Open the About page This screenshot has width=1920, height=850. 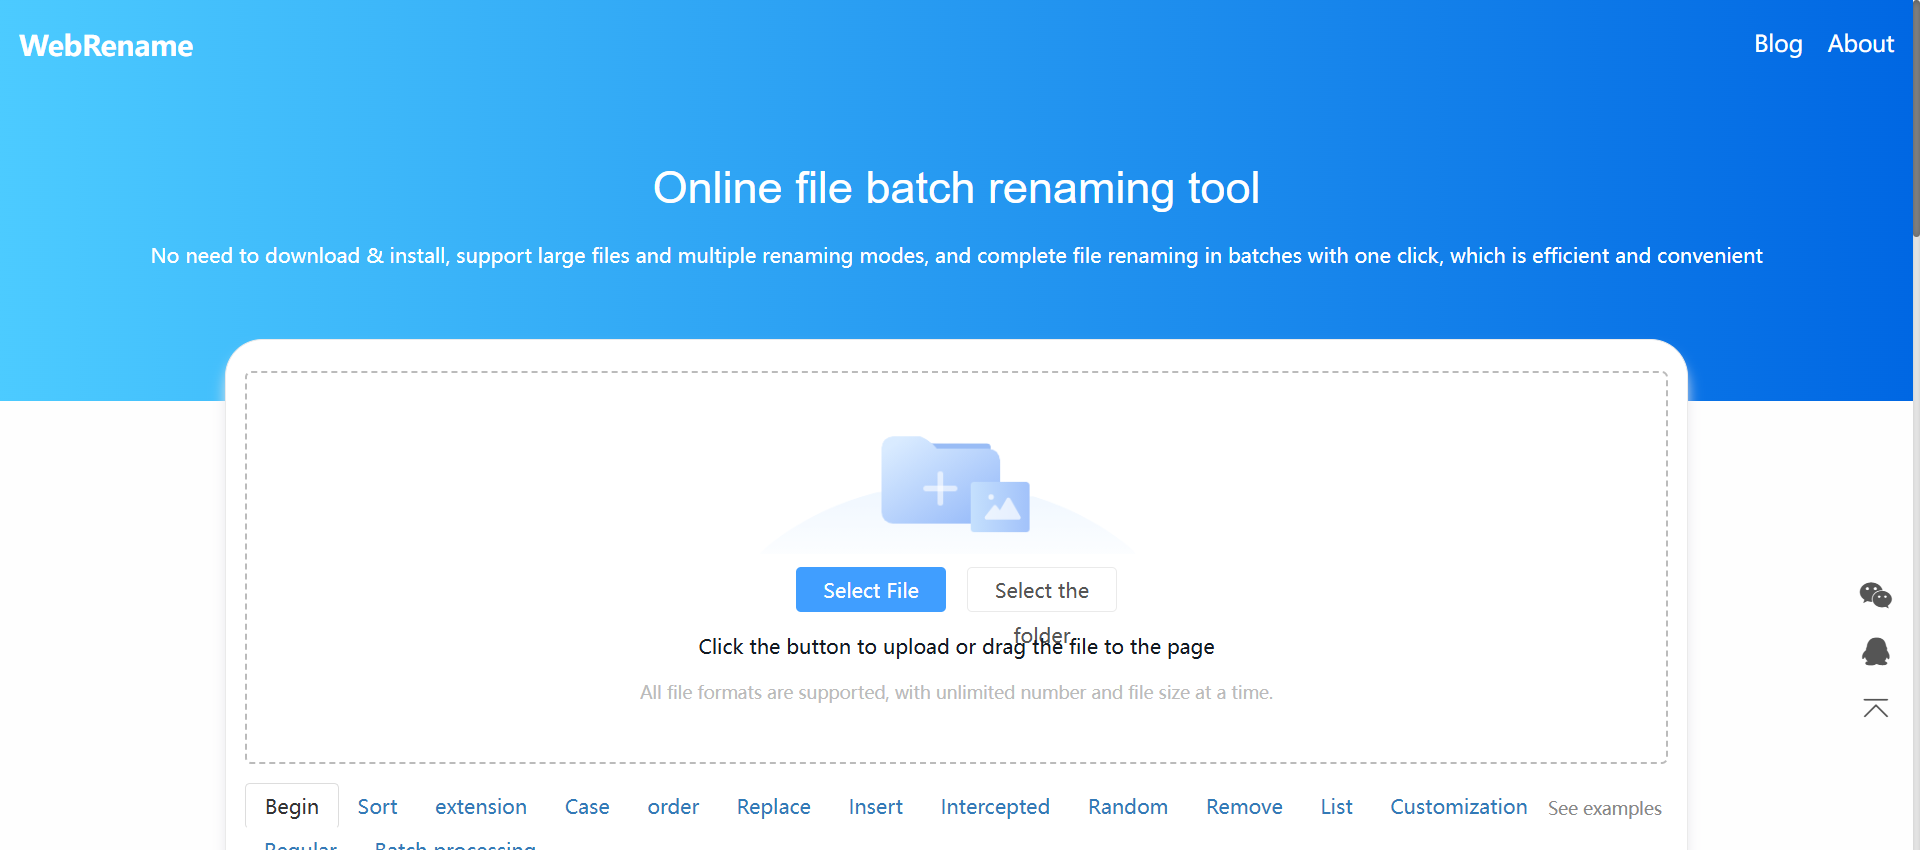1861,44
